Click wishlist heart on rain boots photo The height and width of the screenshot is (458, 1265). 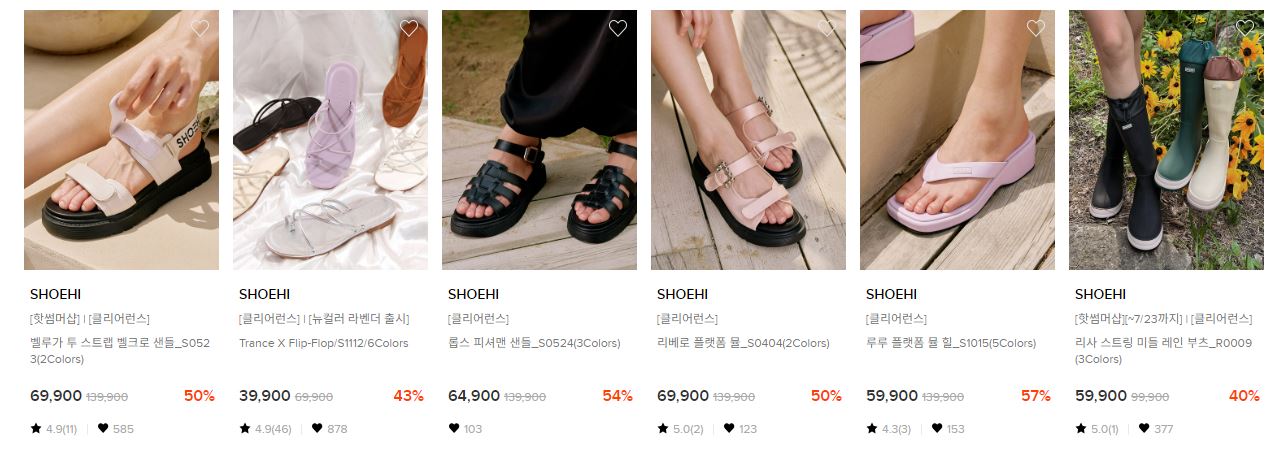1245,28
